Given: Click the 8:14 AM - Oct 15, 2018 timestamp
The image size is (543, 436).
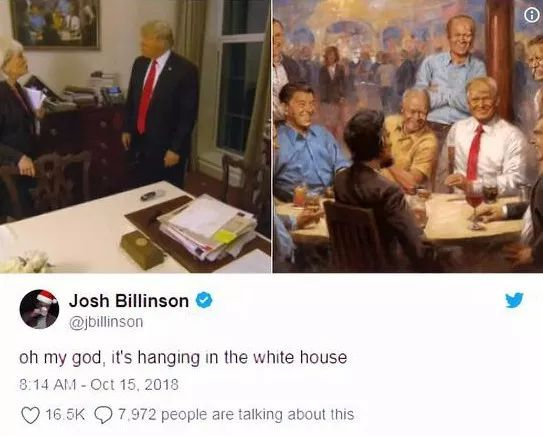Looking at the screenshot, I should tap(99, 385).
